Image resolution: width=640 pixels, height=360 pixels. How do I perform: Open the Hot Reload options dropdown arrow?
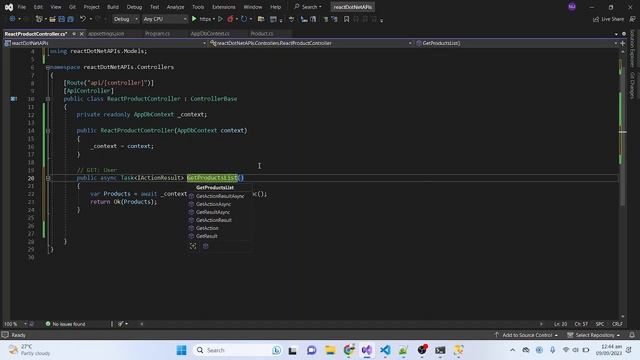(x=237, y=19)
